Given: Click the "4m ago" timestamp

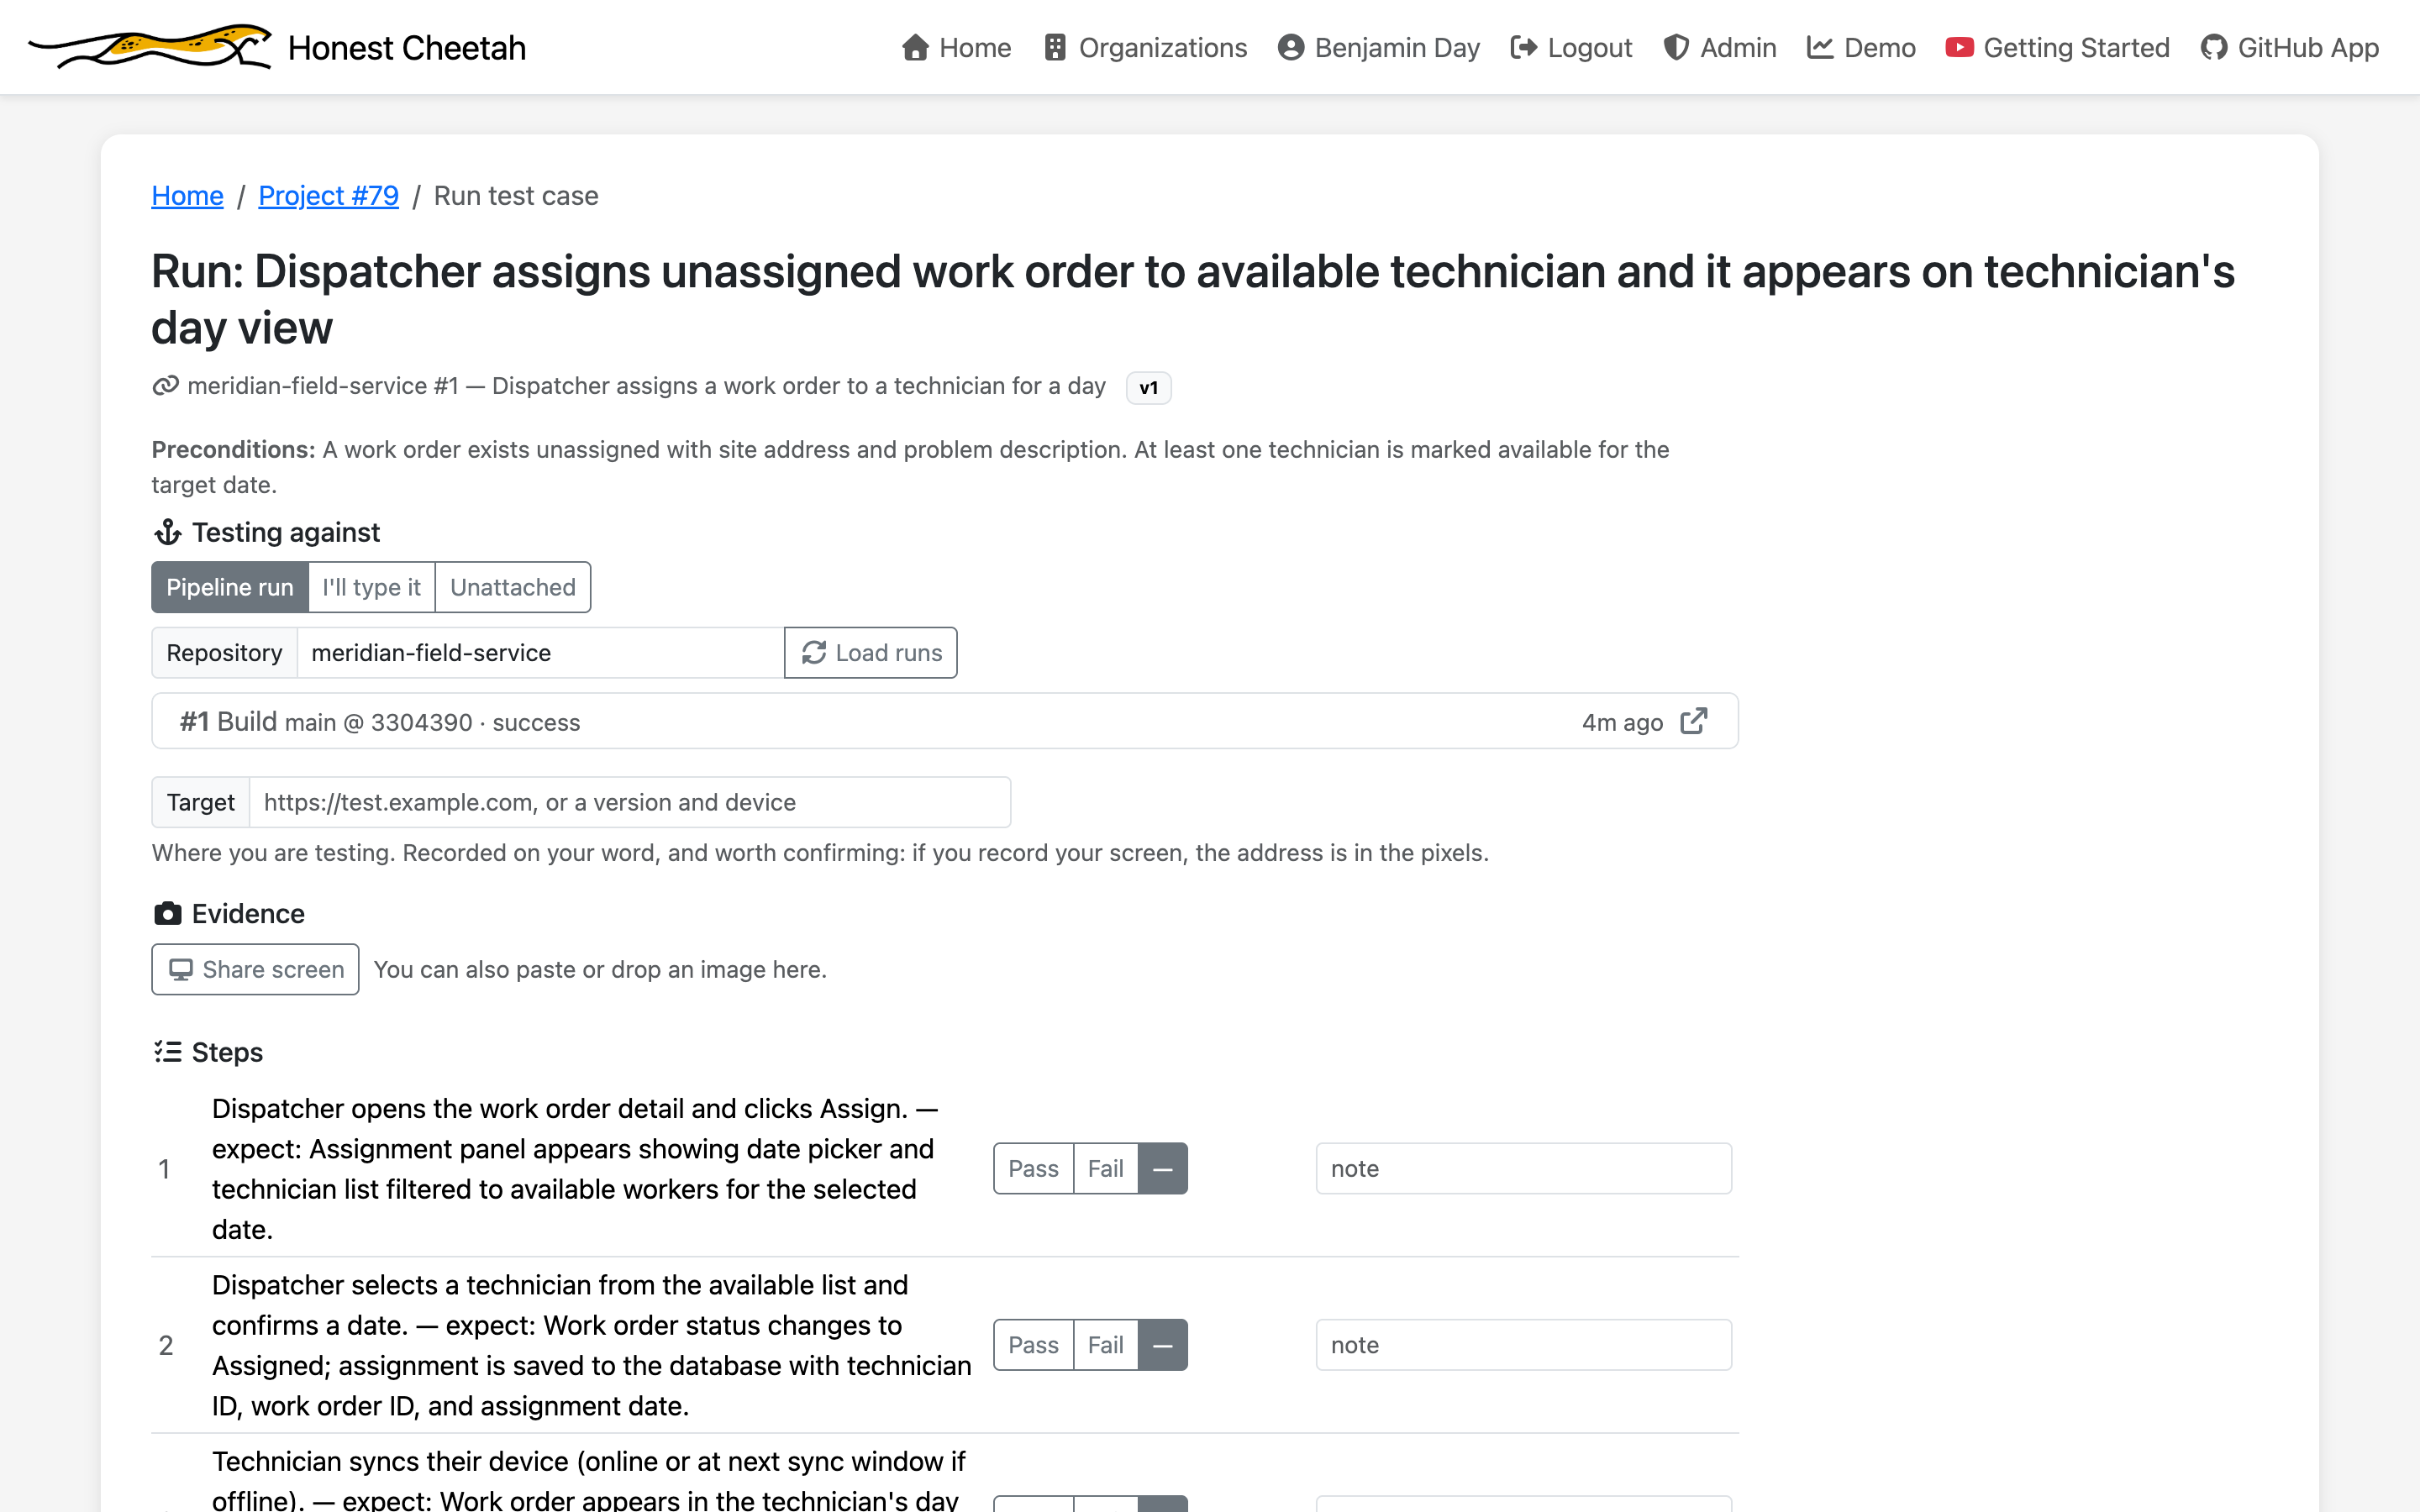Looking at the screenshot, I should pos(1622,722).
